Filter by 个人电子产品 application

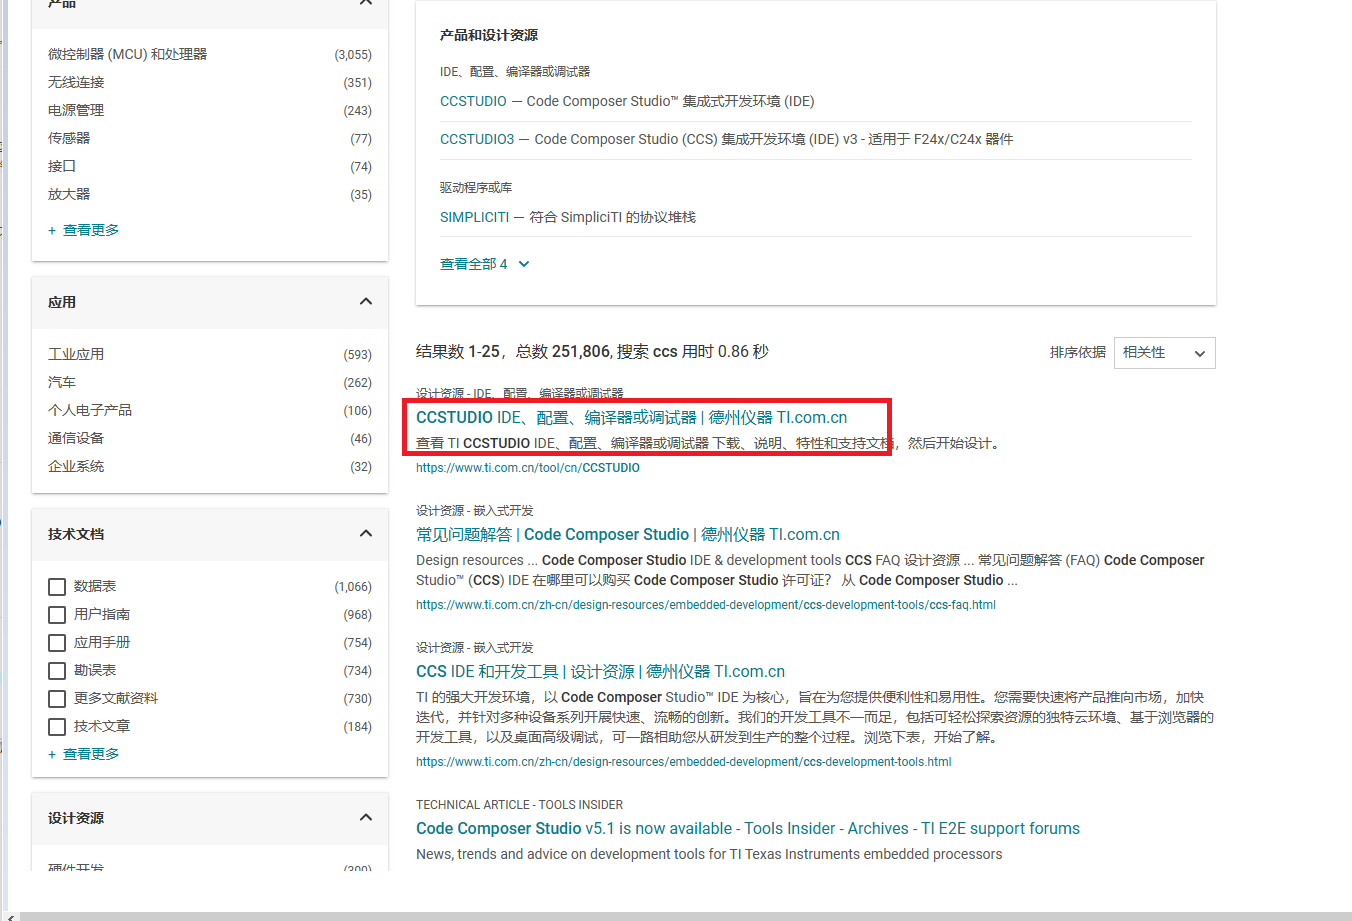pos(90,410)
